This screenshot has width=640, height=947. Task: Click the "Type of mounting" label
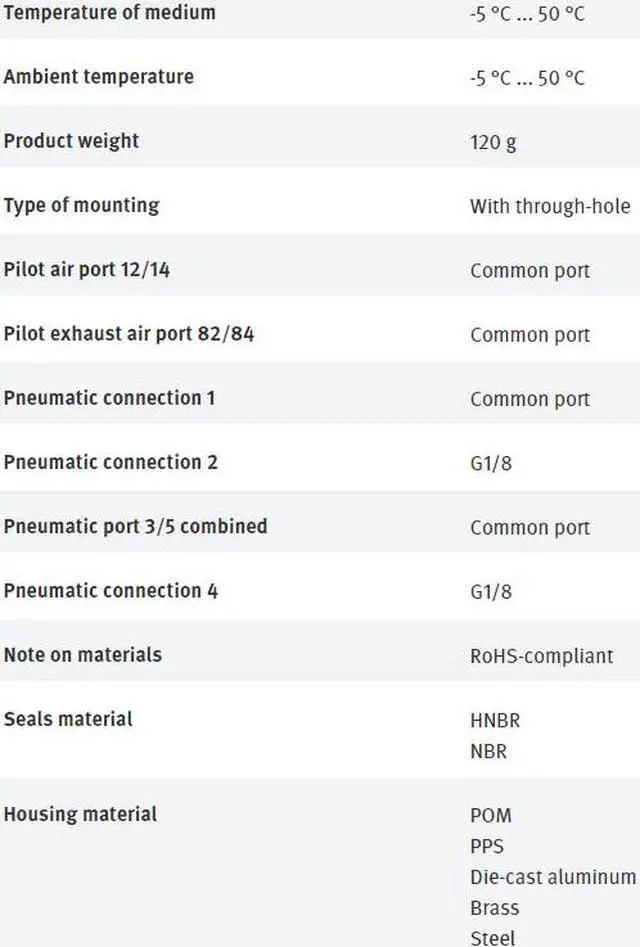(81, 205)
